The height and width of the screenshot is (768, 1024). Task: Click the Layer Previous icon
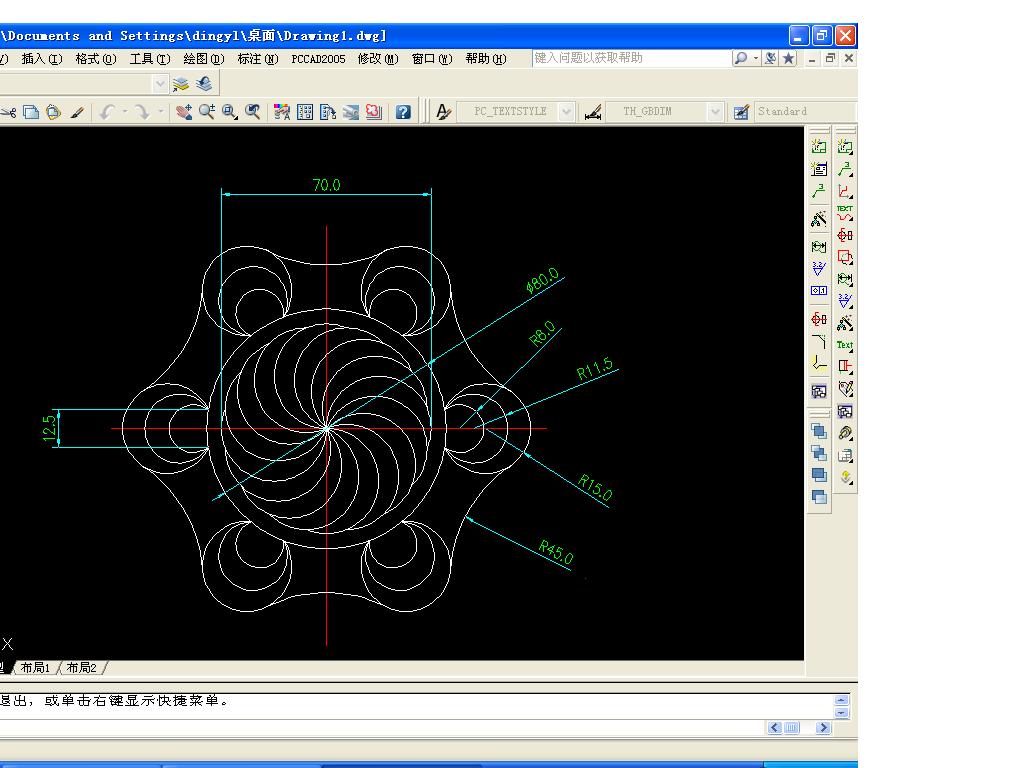(204, 84)
